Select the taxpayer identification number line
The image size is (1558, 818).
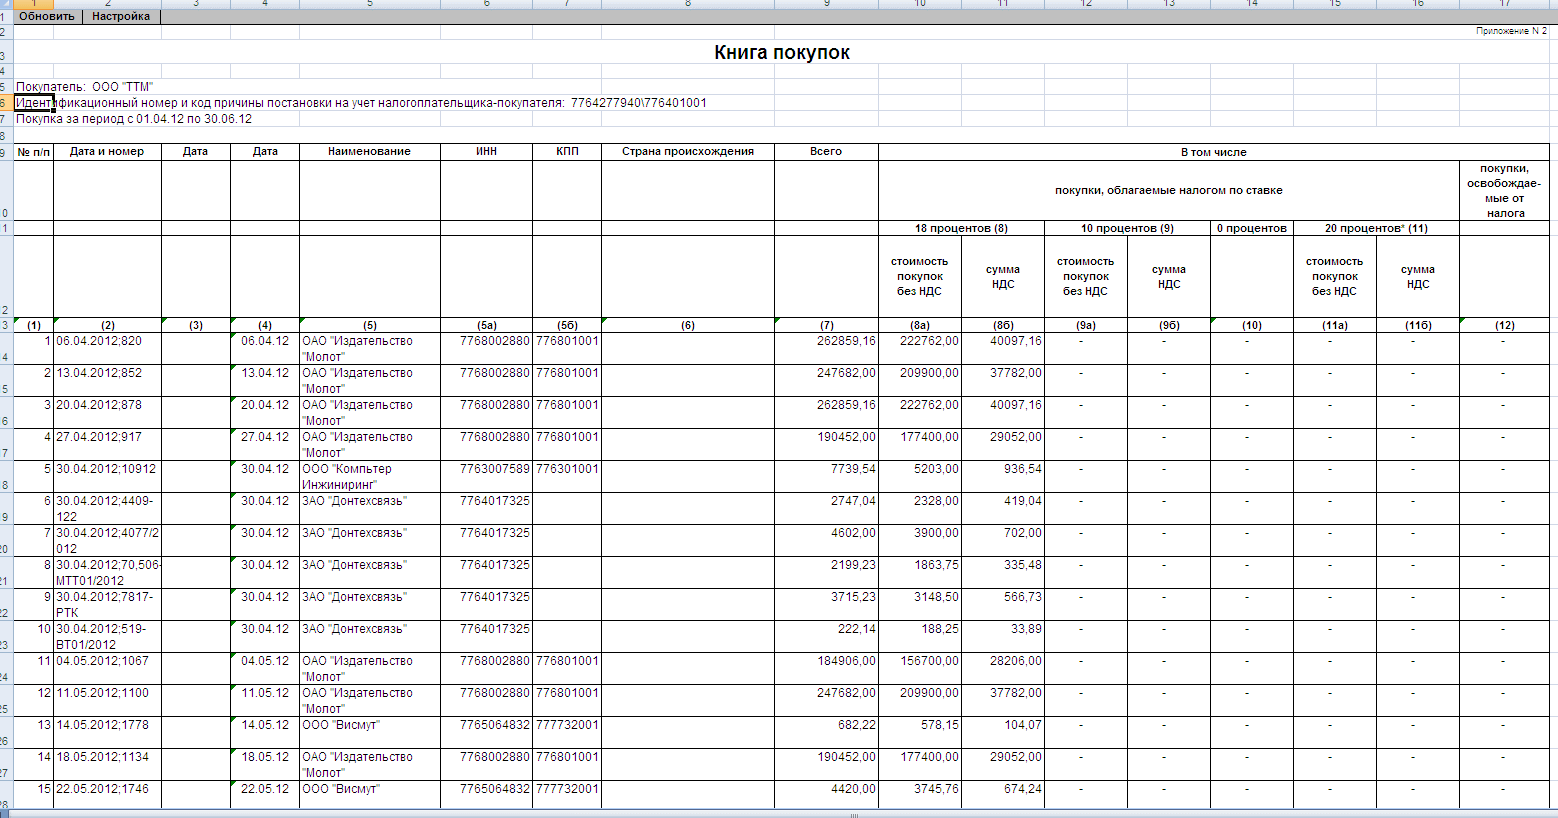(x=361, y=103)
